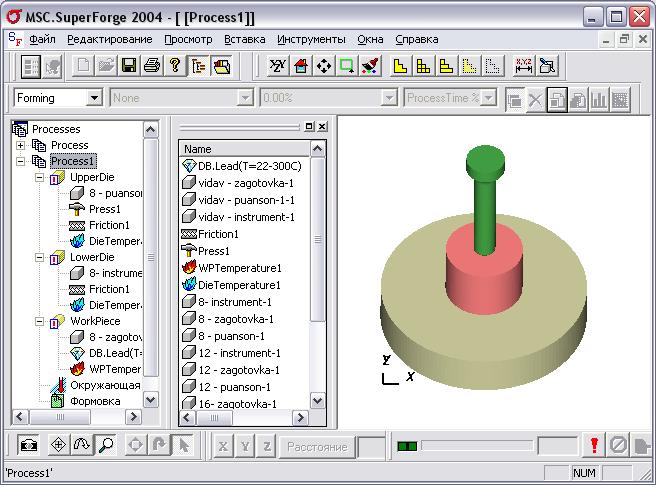
Task: Collapse the LowerDie node
Action: click(x=39, y=257)
